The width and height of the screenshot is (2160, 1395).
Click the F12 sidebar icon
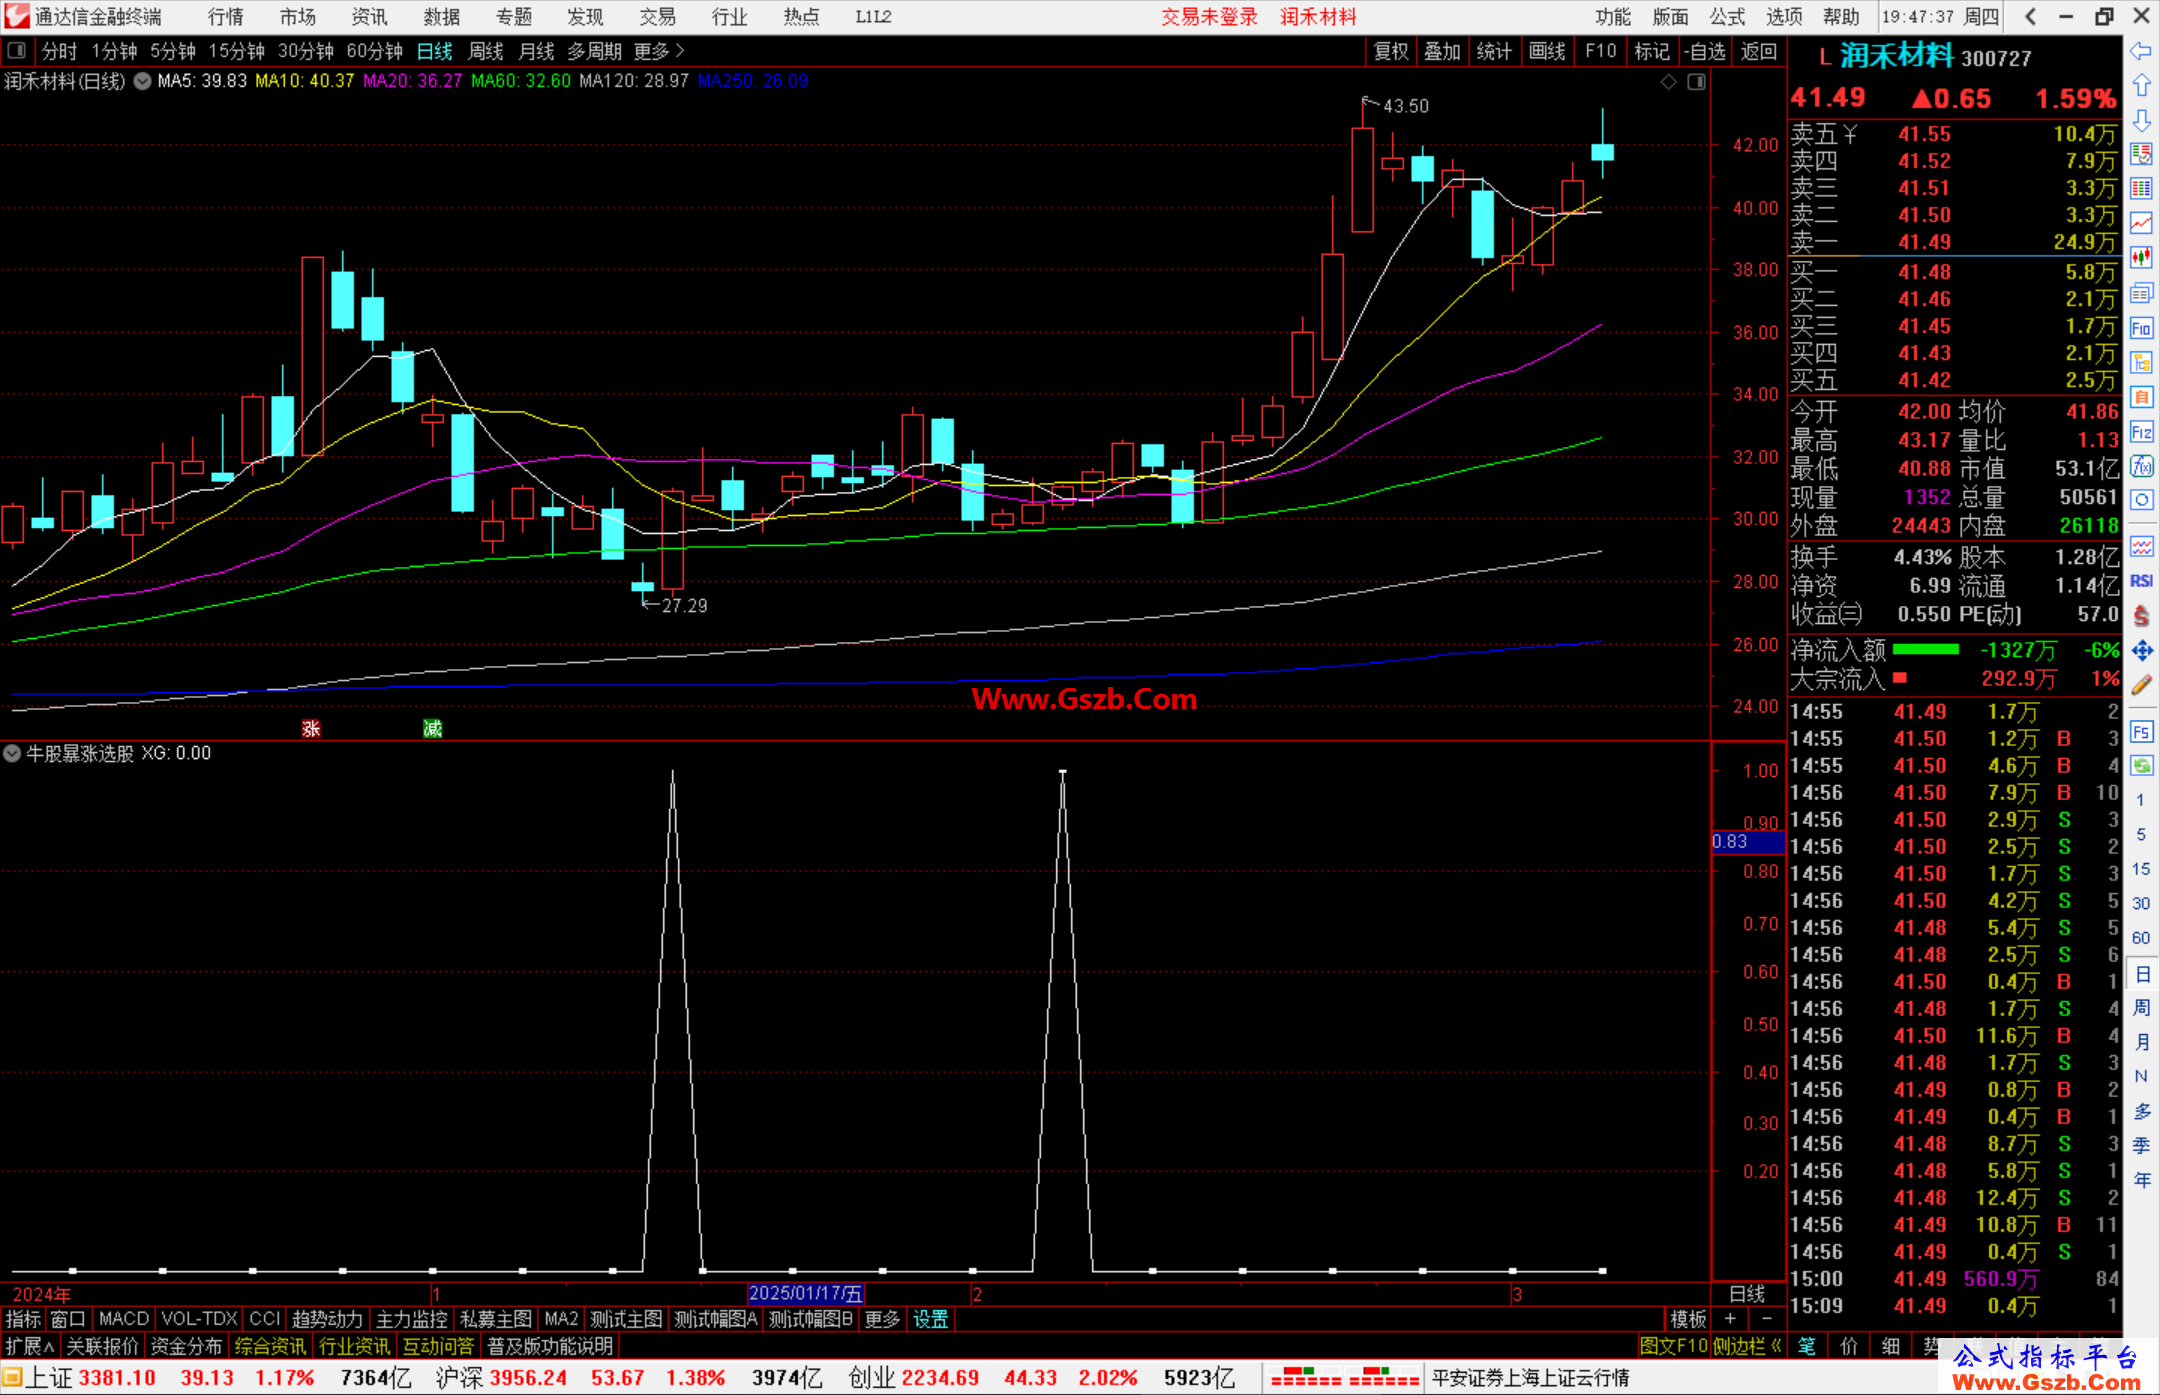coord(2141,432)
